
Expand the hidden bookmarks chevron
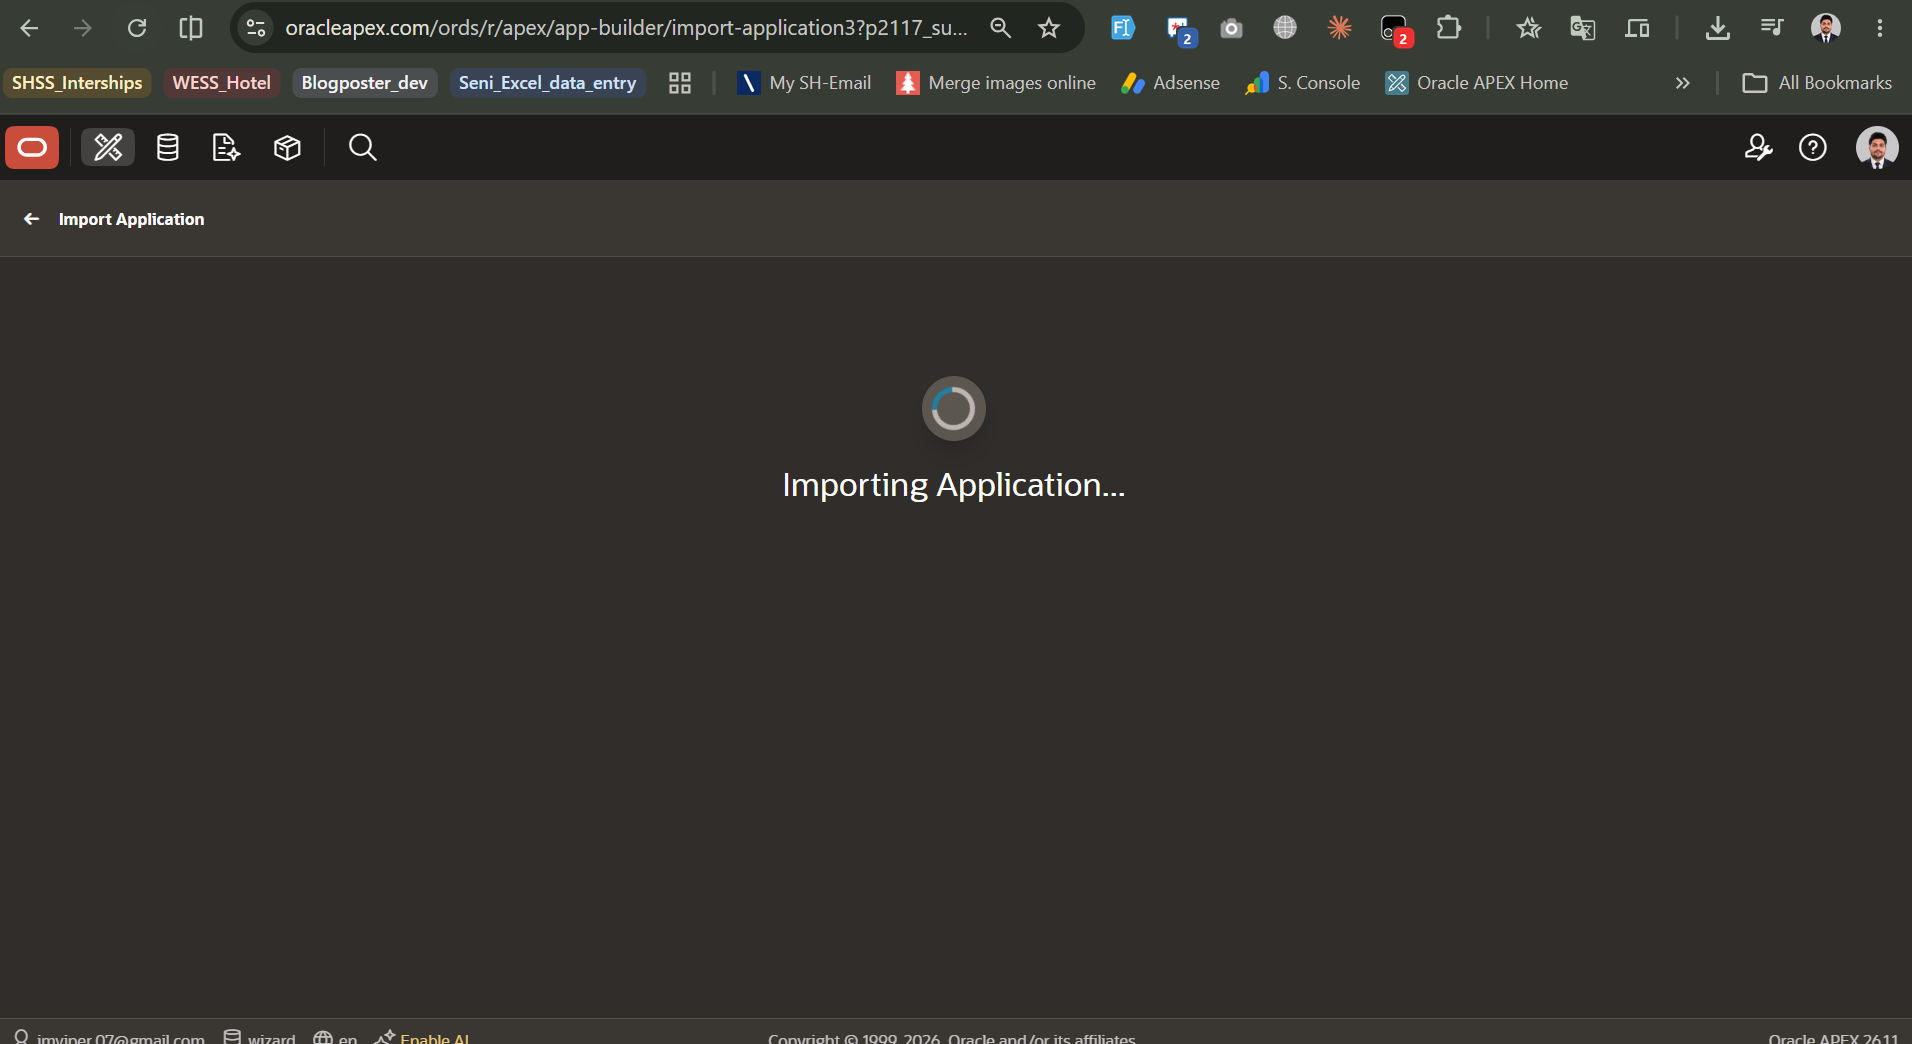[1682, 83]
